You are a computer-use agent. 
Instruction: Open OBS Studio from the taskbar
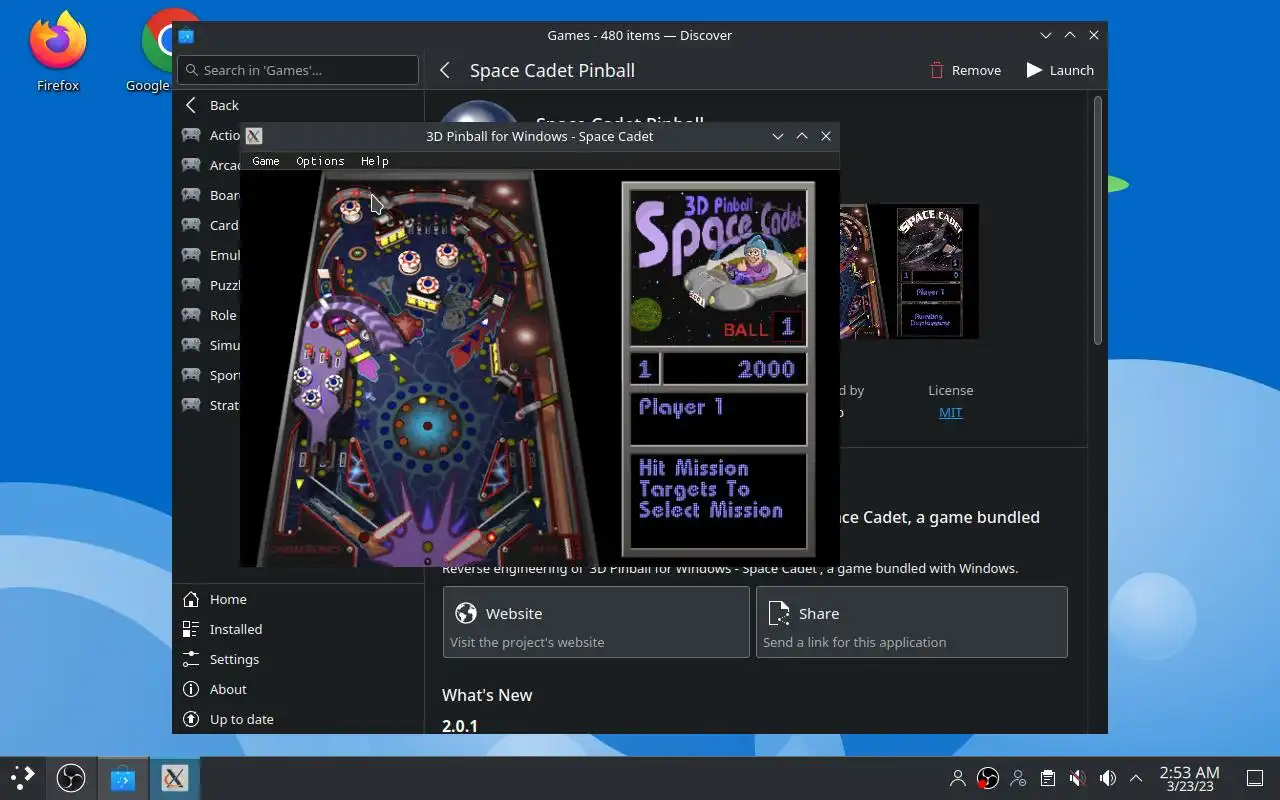71,777
